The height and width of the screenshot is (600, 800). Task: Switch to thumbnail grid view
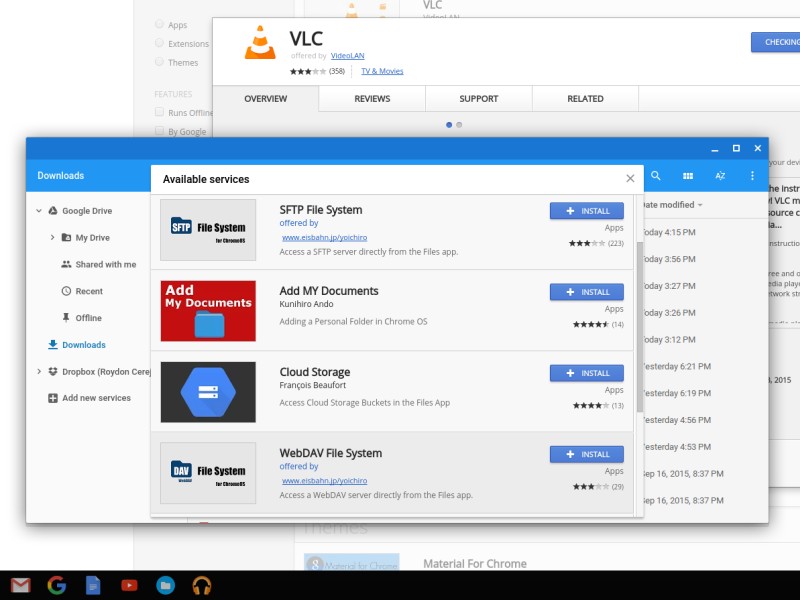click(x=688, y=176)
